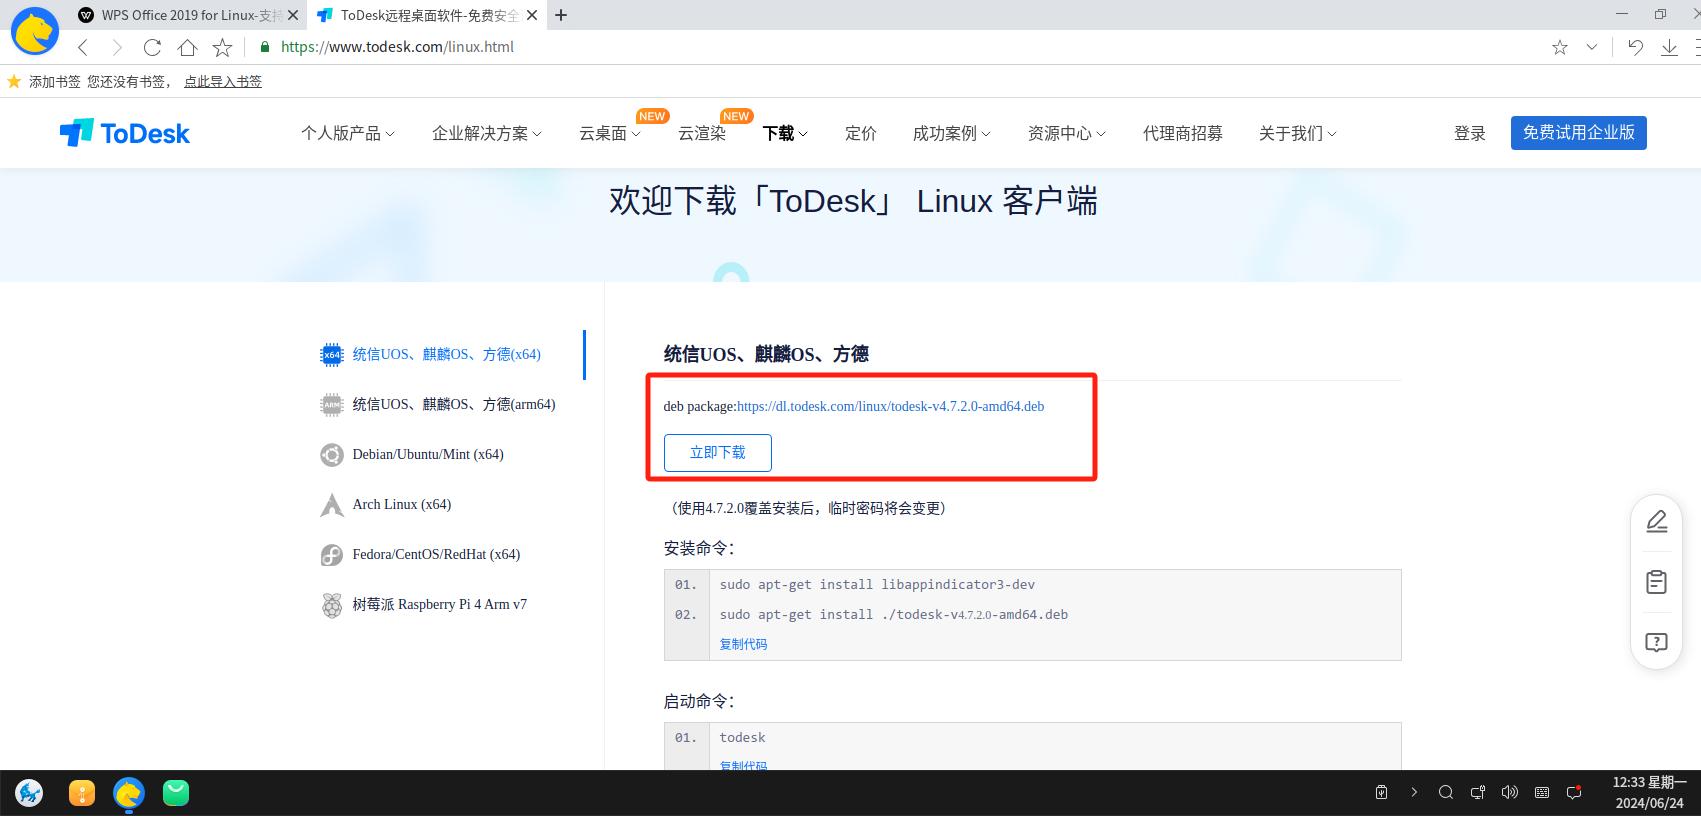This screenshot has height=816, width=1701.
Task: Open the 定价 page
Action: click(x=860, y=133)
